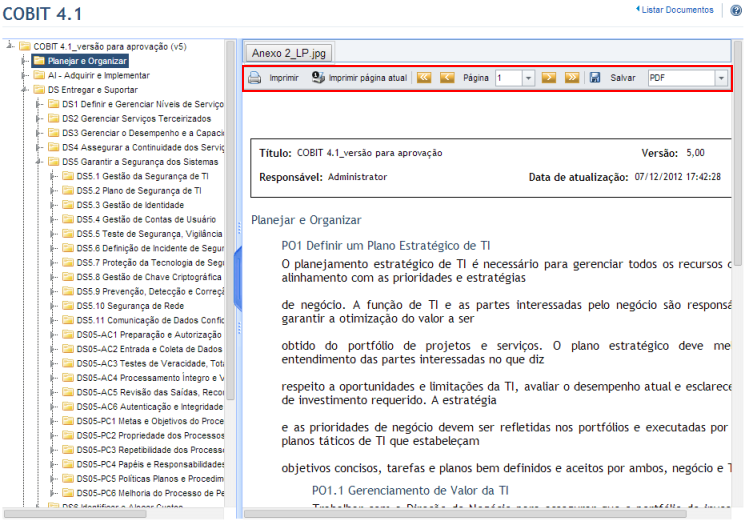This screenshot has height=521, width=745.
Task: Click folder icon of DS5.3 Gestão de Identidade
Action: point(68,205)
